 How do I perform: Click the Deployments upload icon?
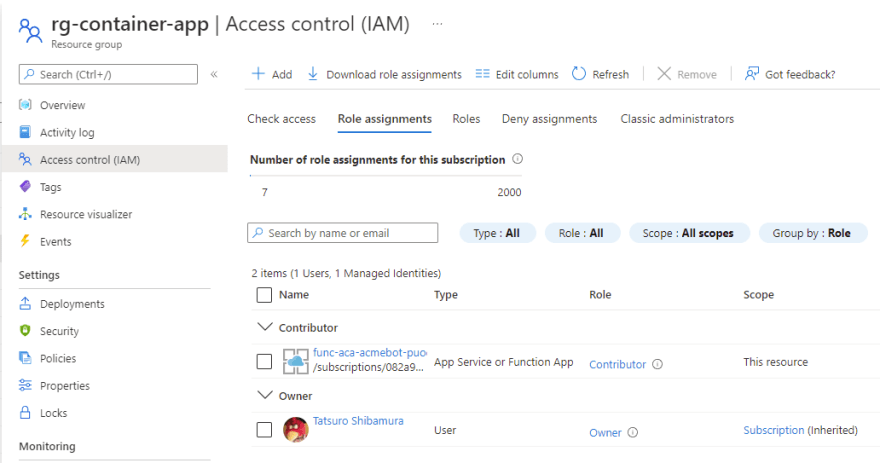click(x=25, y=304)
